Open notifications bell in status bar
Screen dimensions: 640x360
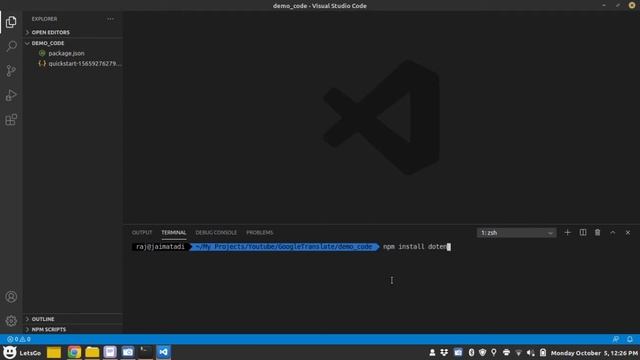pos(630,339)
